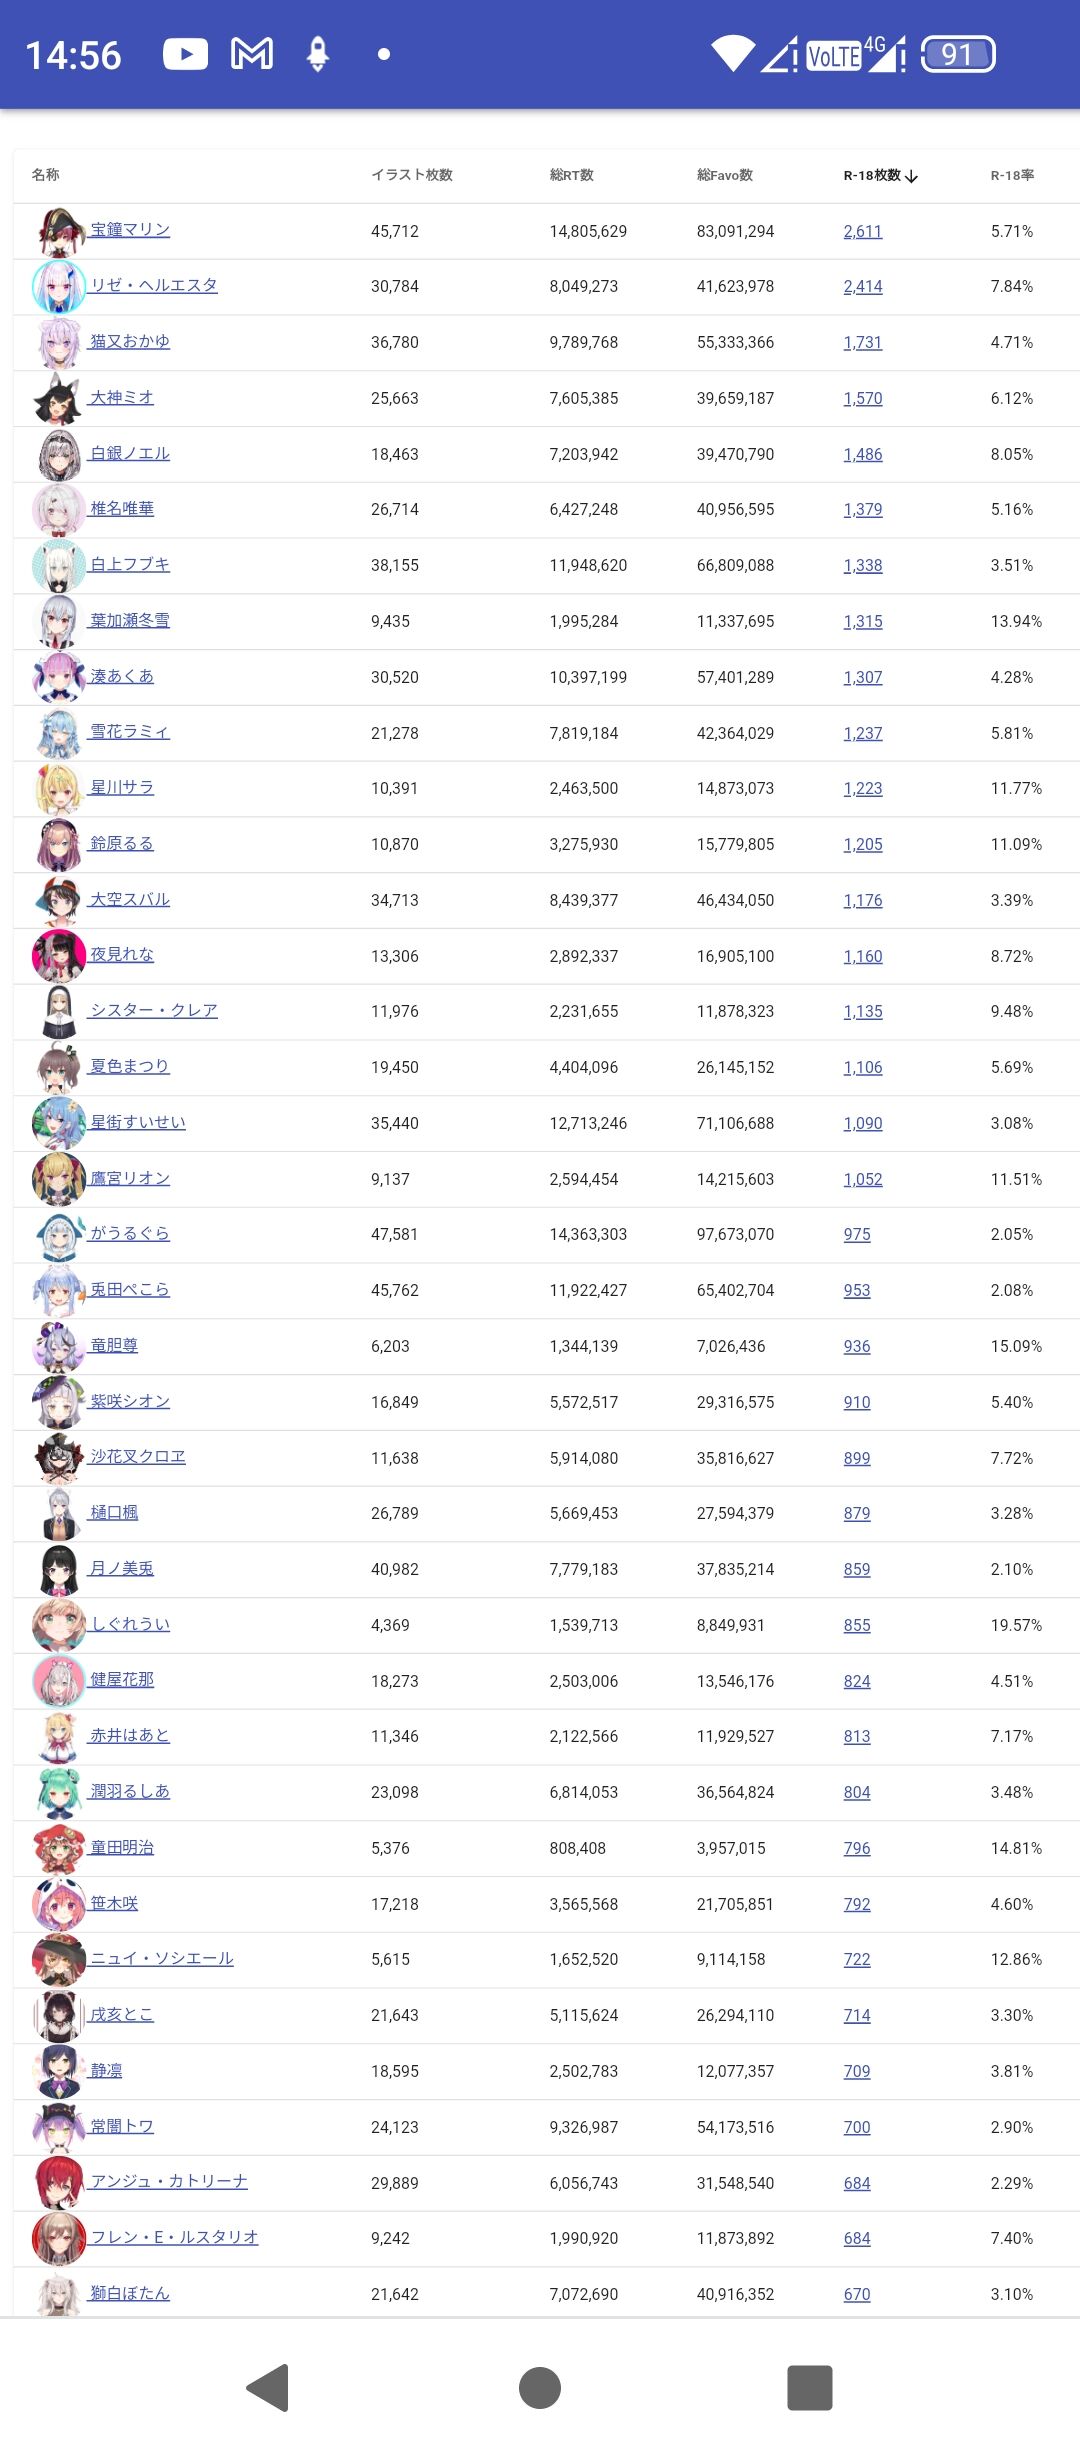This screenshot has width=1080, height=2460.
Task: Tap the Gmail icon in the status bar
Action: [252, 54]
